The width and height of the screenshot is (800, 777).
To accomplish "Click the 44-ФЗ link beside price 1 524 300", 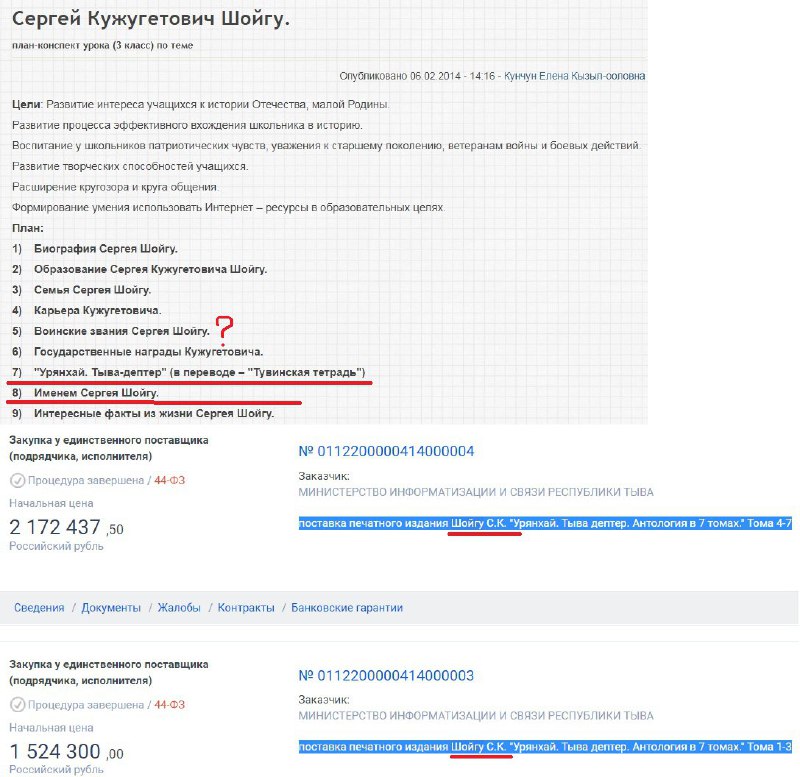I will pyautogui.click(x=169, y=705).
